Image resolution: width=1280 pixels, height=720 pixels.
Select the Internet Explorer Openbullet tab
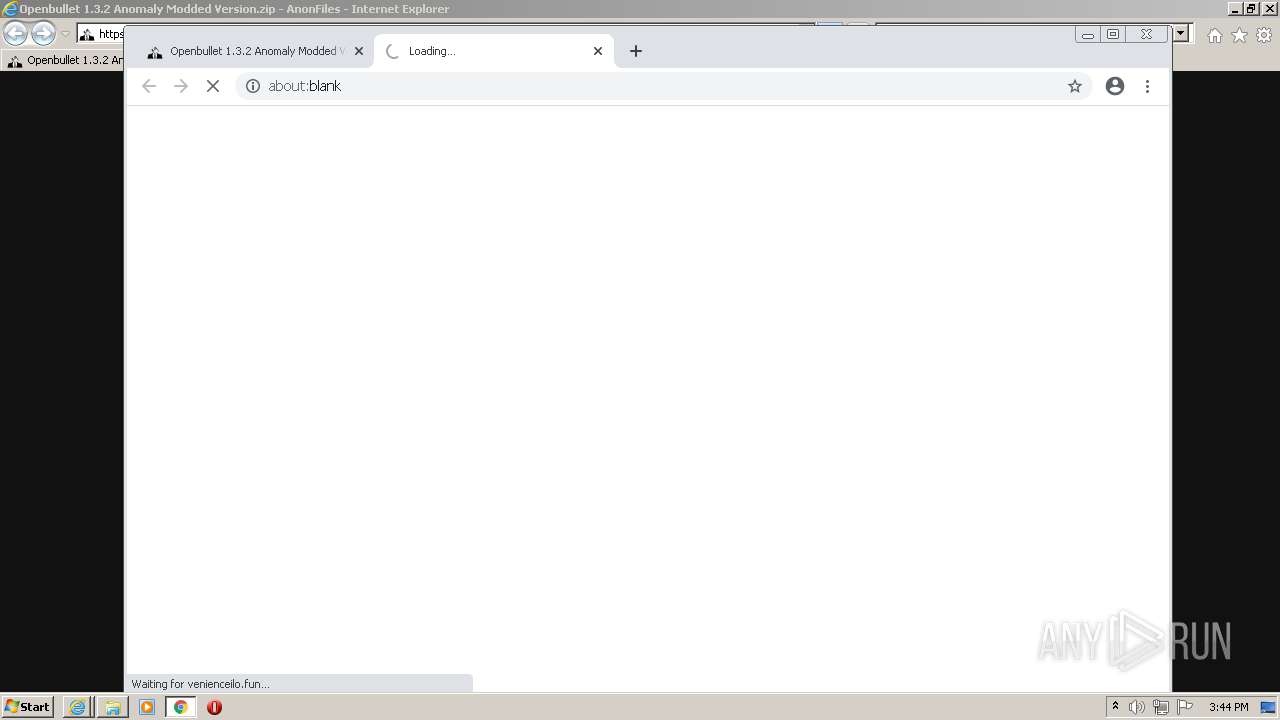coord(64,60)
